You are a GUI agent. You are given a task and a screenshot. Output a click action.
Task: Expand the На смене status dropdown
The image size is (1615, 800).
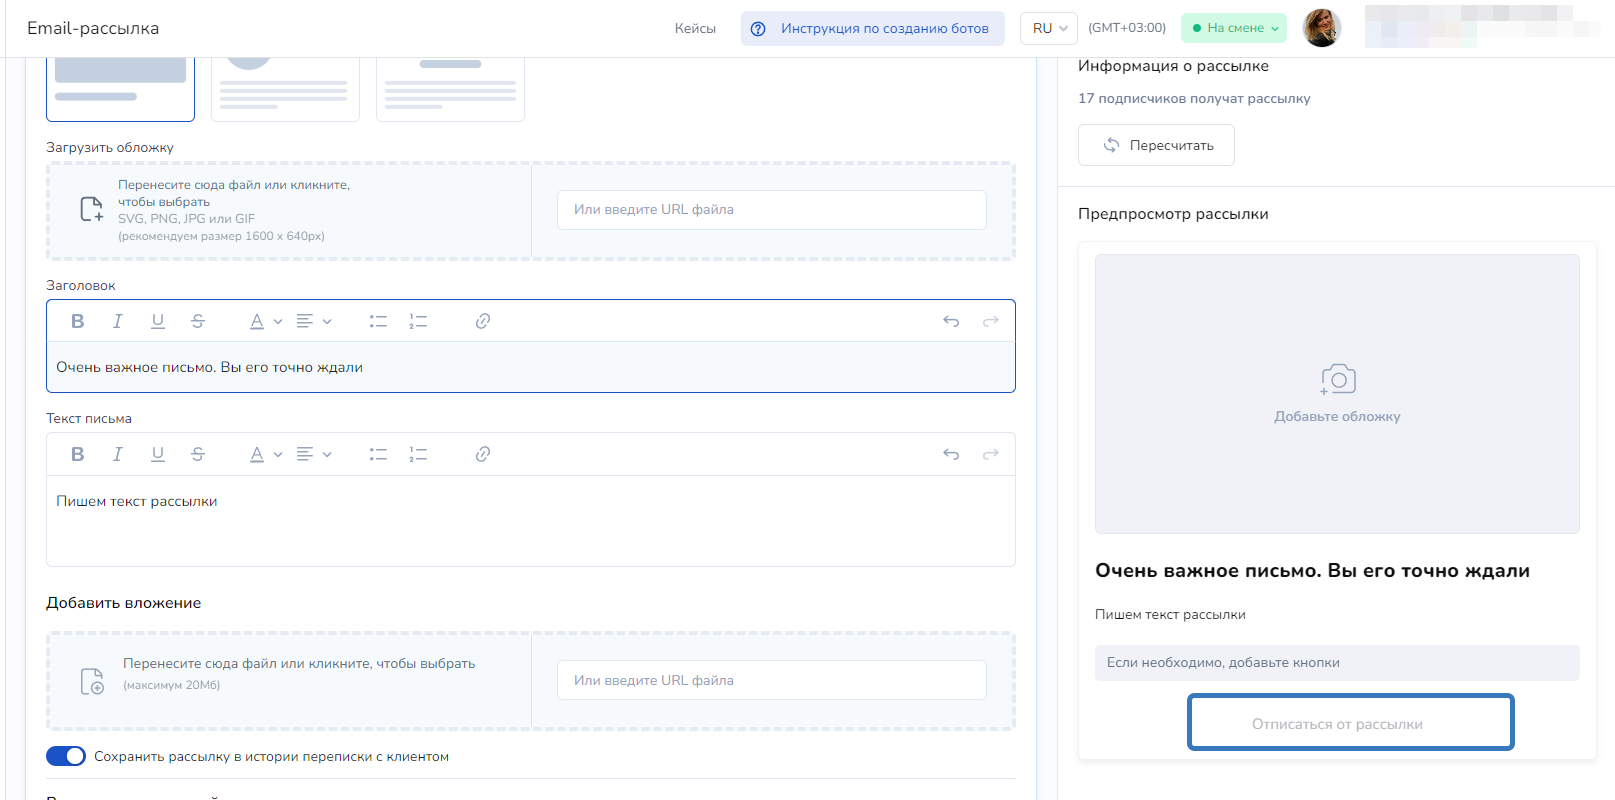1234,28
